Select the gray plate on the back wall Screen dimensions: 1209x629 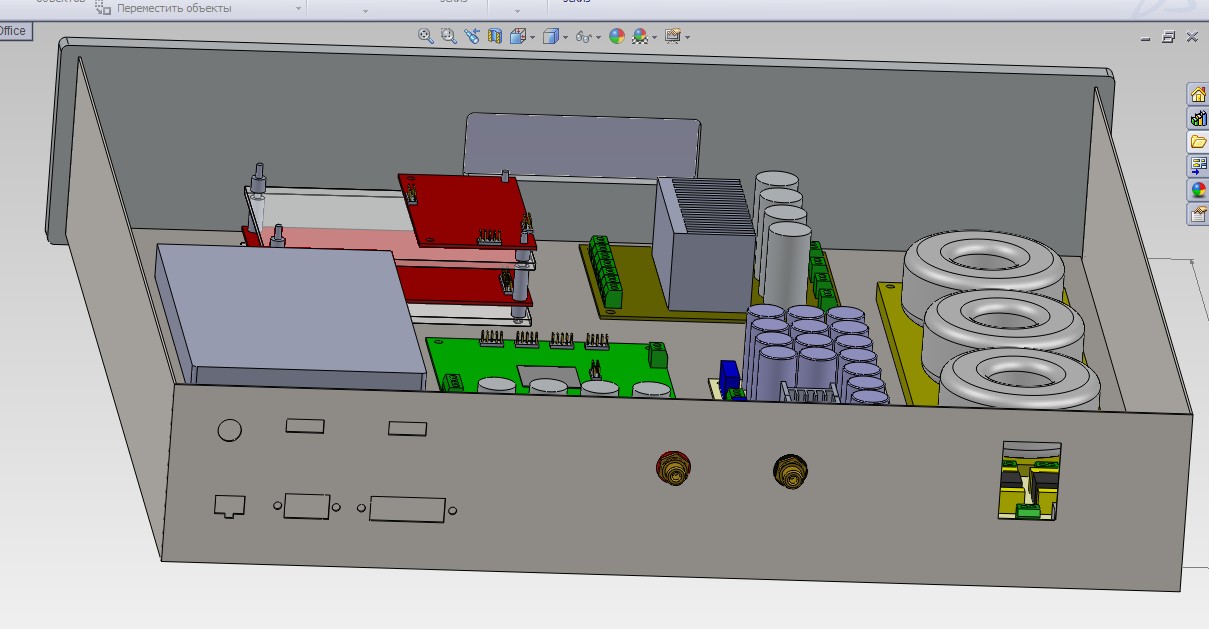click(582, 148)
